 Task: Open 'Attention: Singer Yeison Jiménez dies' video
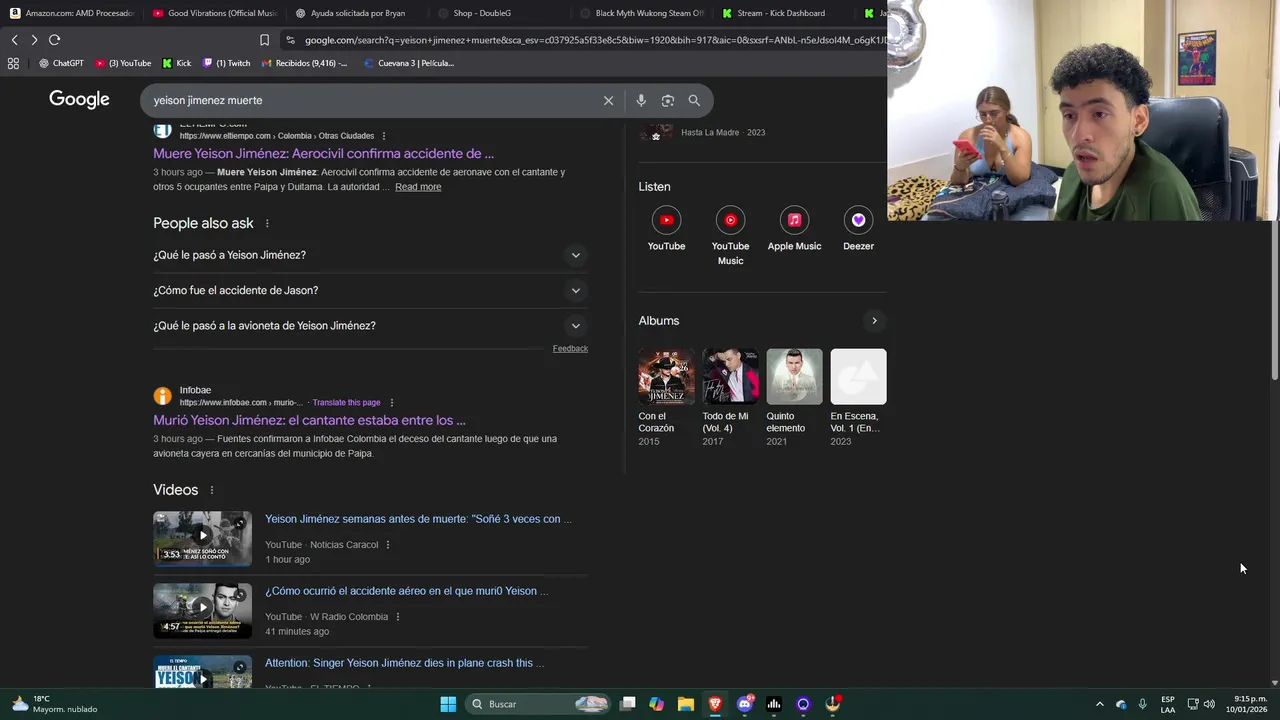(x=404, y=663)
